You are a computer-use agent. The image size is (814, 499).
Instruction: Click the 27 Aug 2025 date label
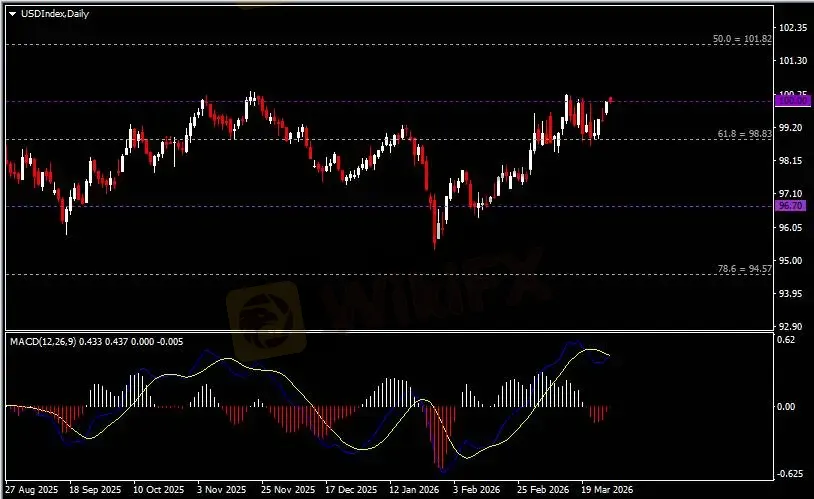point(31,491)
